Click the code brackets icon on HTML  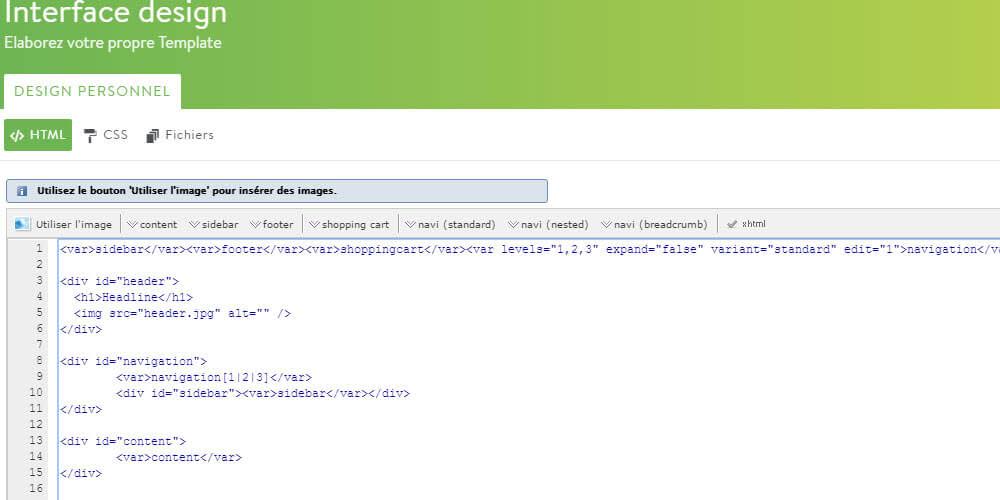[x=17, y=136]
